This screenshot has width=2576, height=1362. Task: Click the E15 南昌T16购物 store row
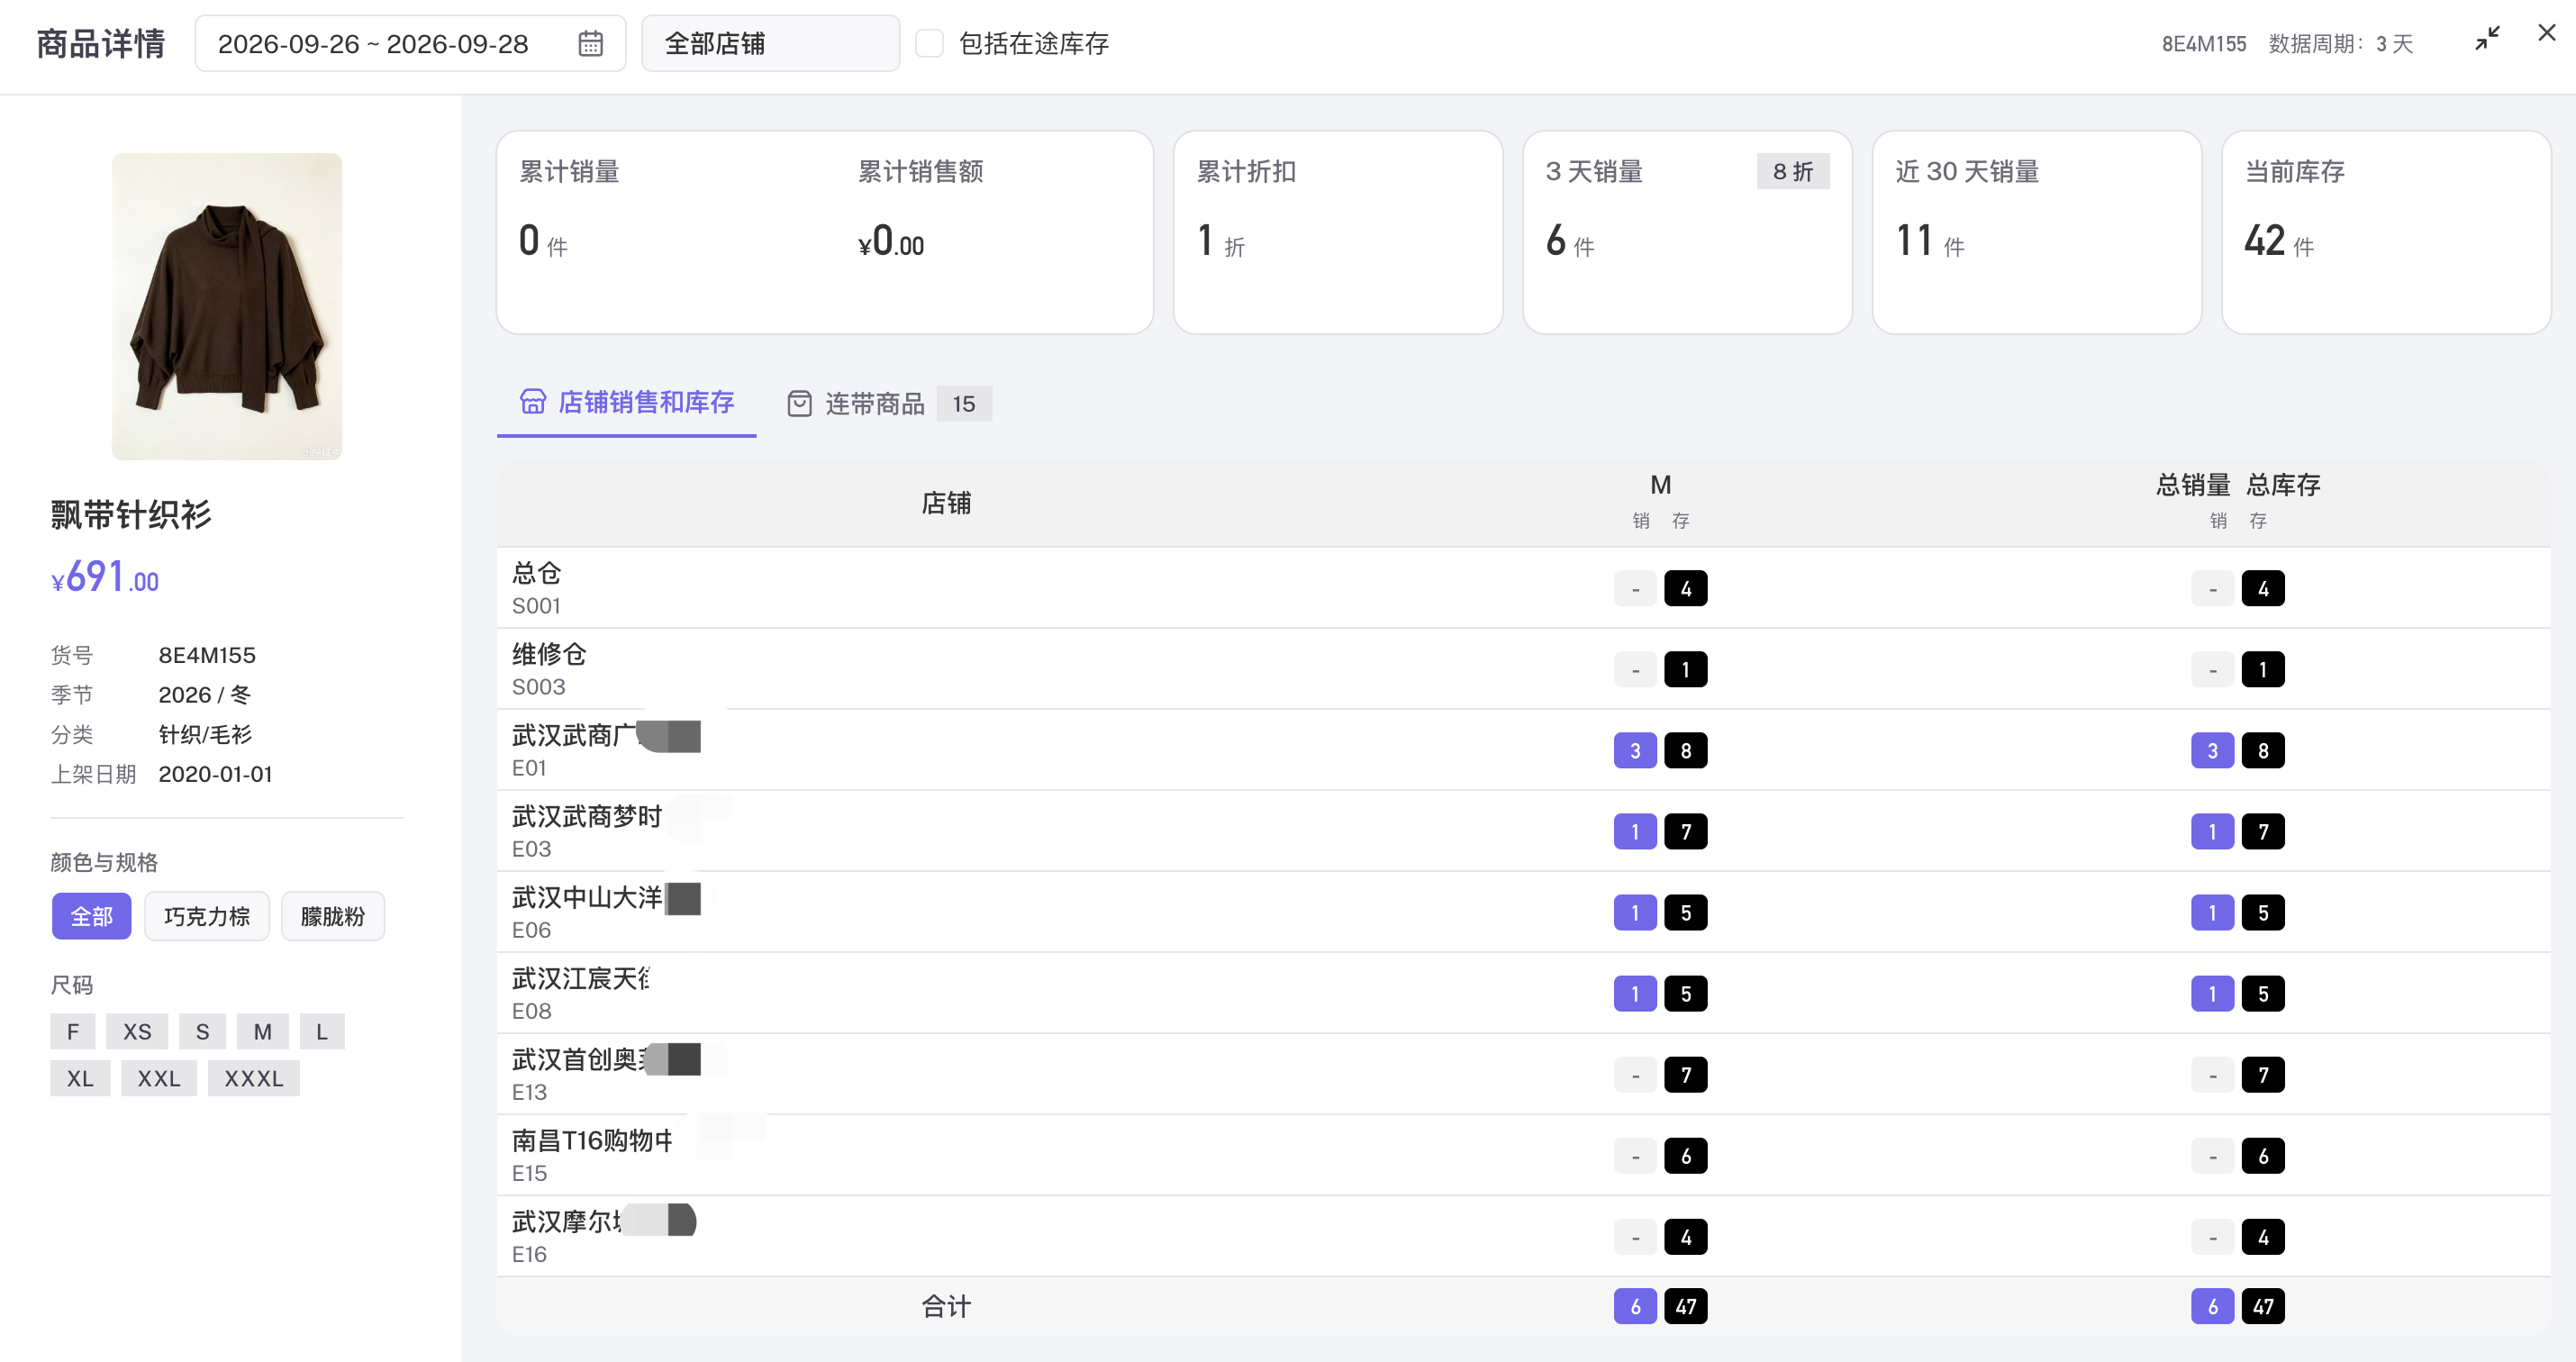(1523, 1155)
